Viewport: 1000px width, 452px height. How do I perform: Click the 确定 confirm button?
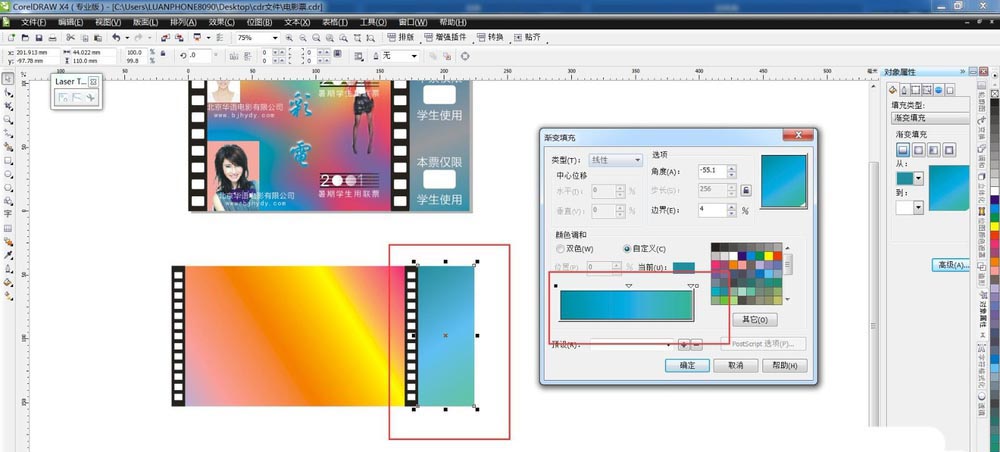(687, 366)
